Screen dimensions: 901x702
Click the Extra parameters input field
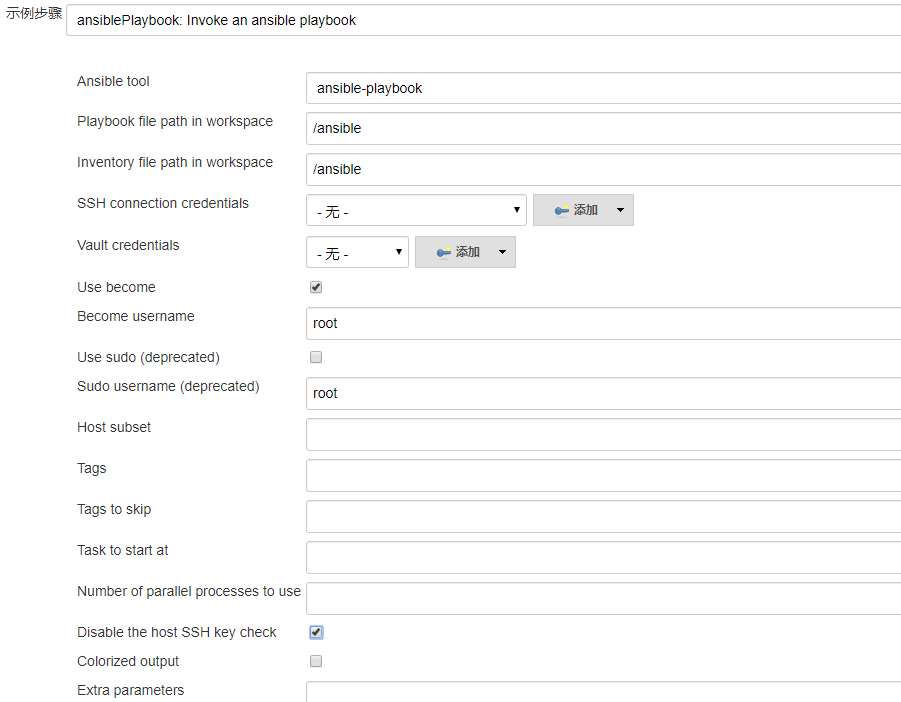(603, 692)
